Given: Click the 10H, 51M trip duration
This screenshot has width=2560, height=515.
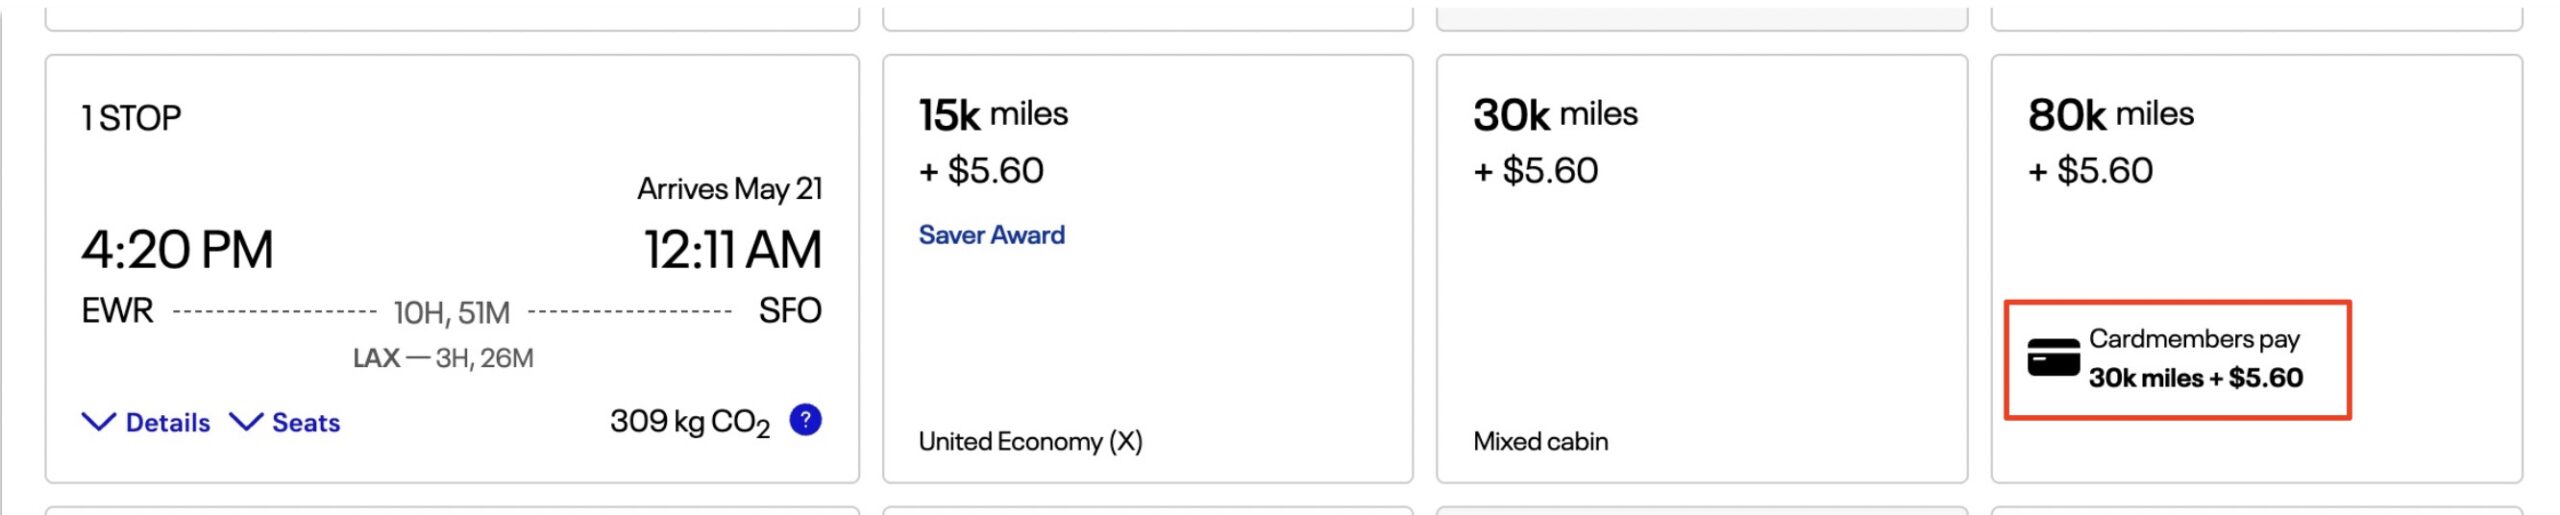Looking at the screenshot, I should (x=451, y=313).
